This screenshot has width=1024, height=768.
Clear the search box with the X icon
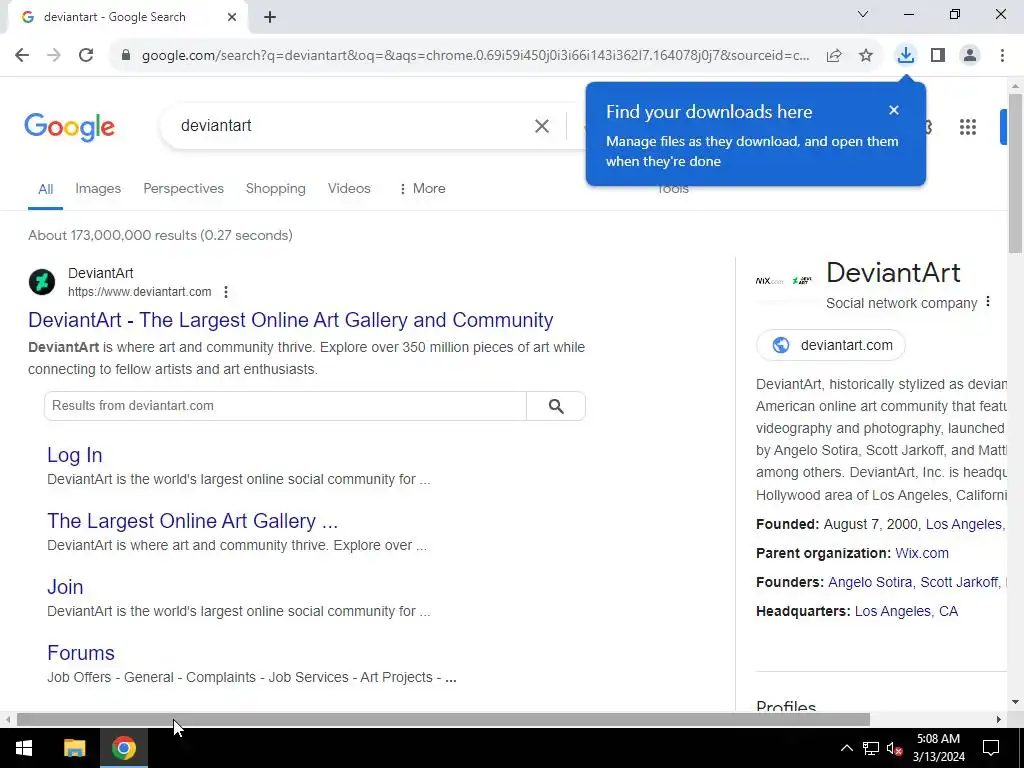[x=542, y=126]
